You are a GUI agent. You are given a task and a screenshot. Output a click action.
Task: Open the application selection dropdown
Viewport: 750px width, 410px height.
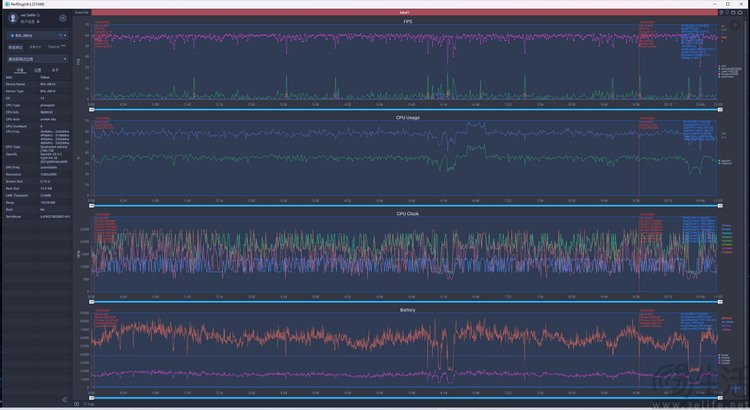pyautogui.click(x=35, y=59)
